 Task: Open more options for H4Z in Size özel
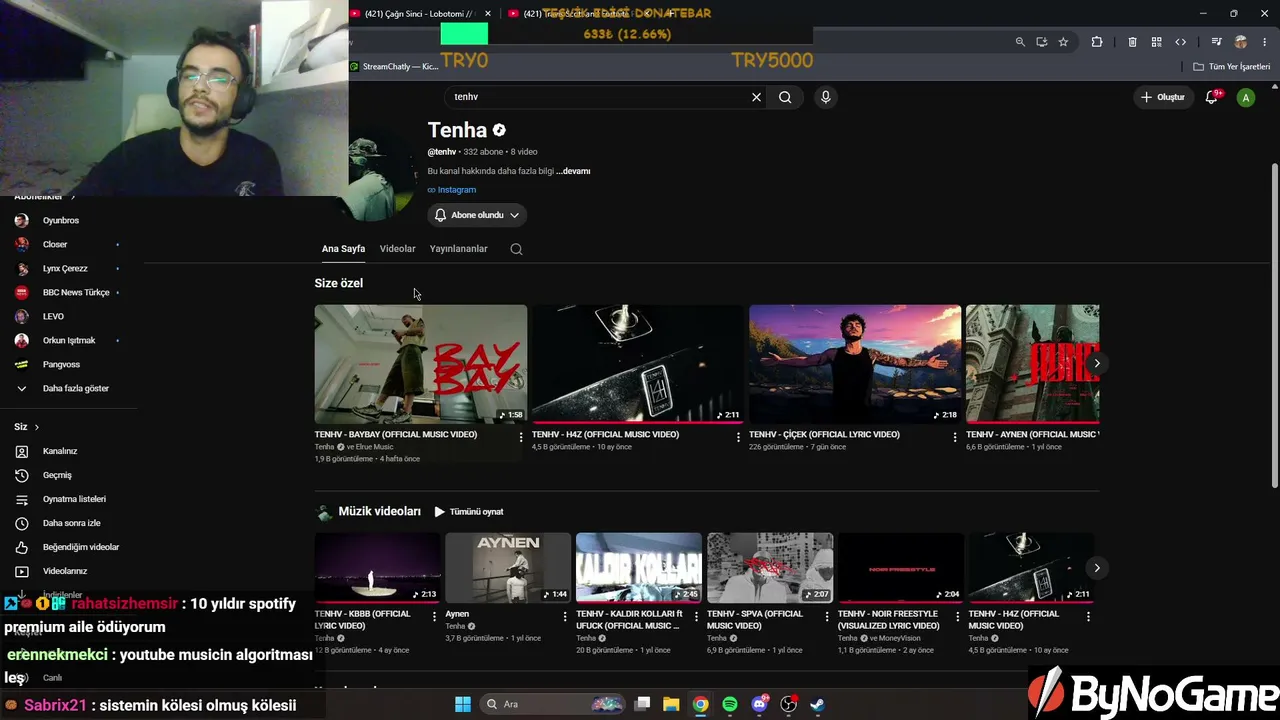738,437
